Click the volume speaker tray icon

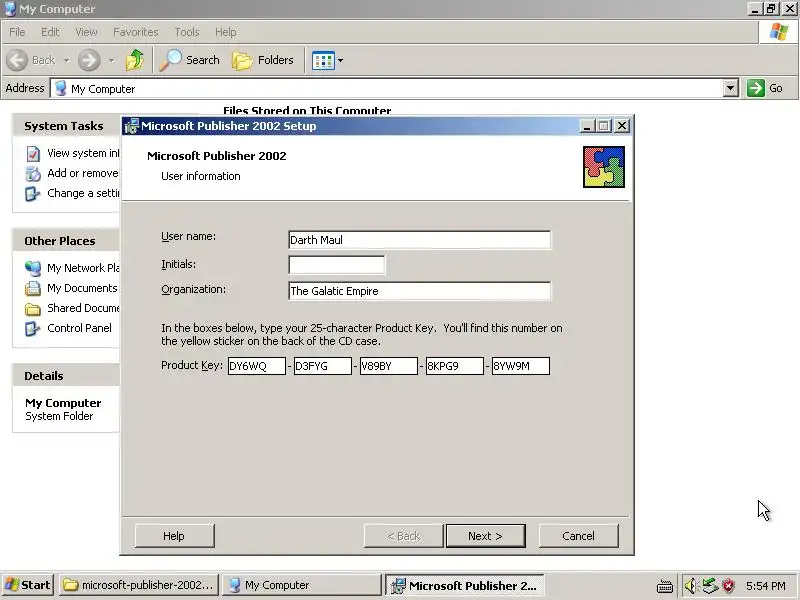691,586
